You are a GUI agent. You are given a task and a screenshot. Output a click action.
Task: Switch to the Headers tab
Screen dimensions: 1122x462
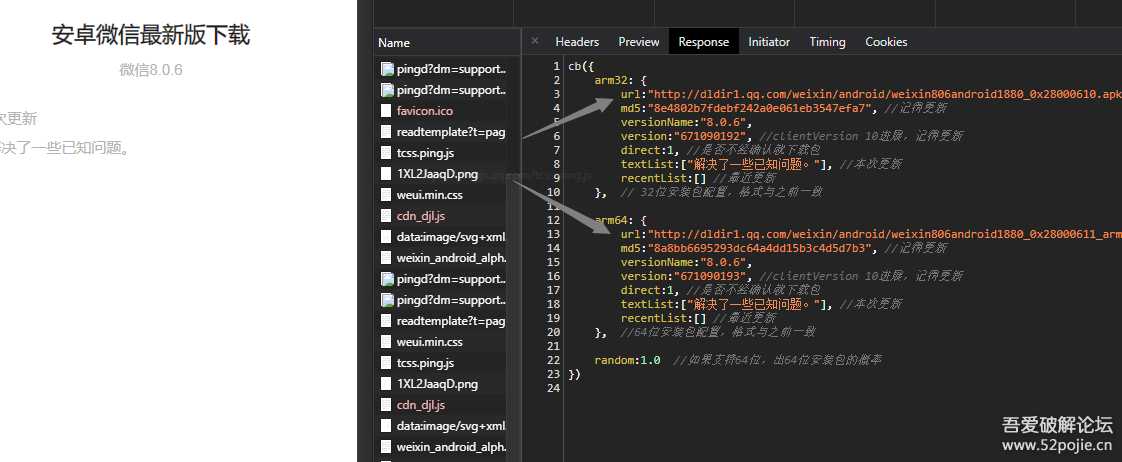pos(577,42)
